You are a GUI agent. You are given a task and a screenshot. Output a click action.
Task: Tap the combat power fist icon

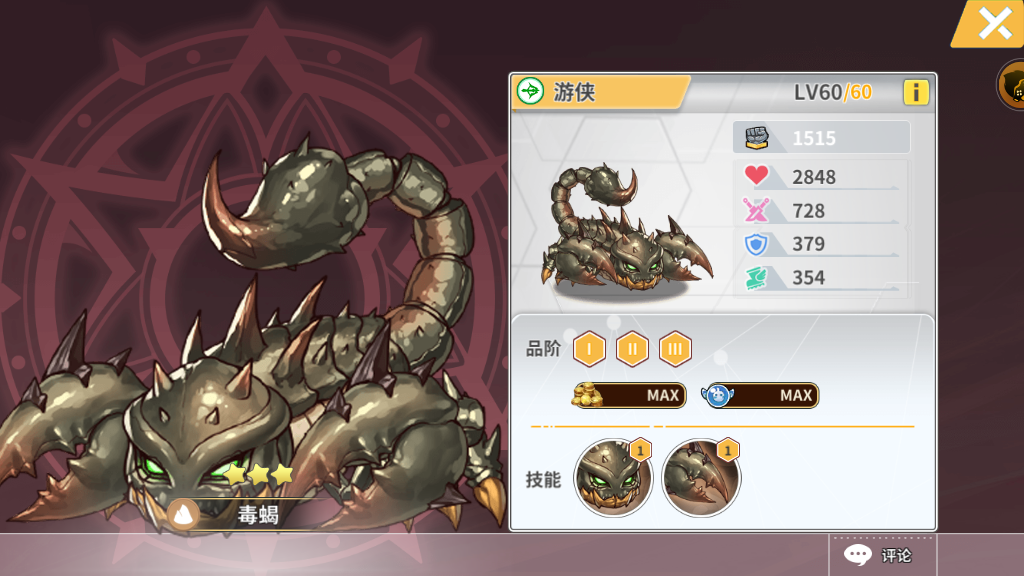point(757,138)
